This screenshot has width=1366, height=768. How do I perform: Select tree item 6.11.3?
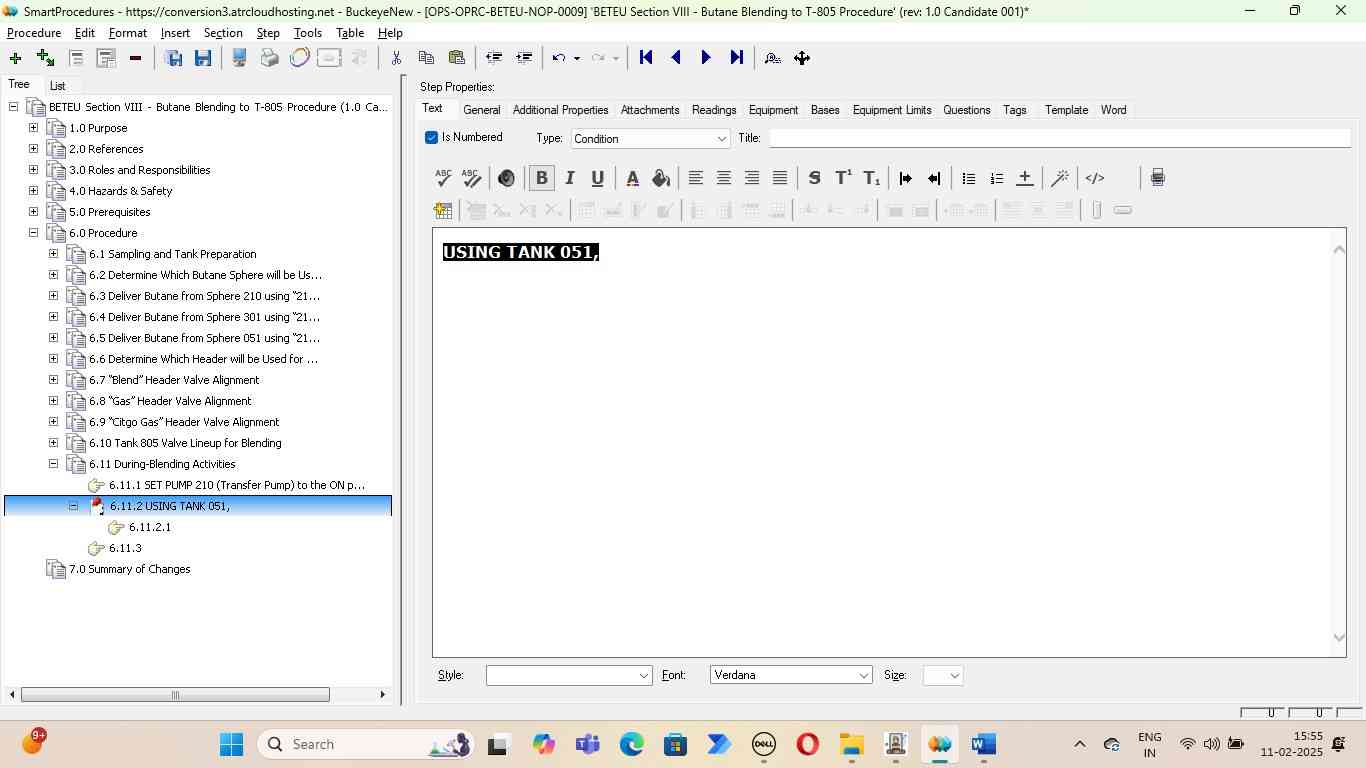(x=125, y=548)
